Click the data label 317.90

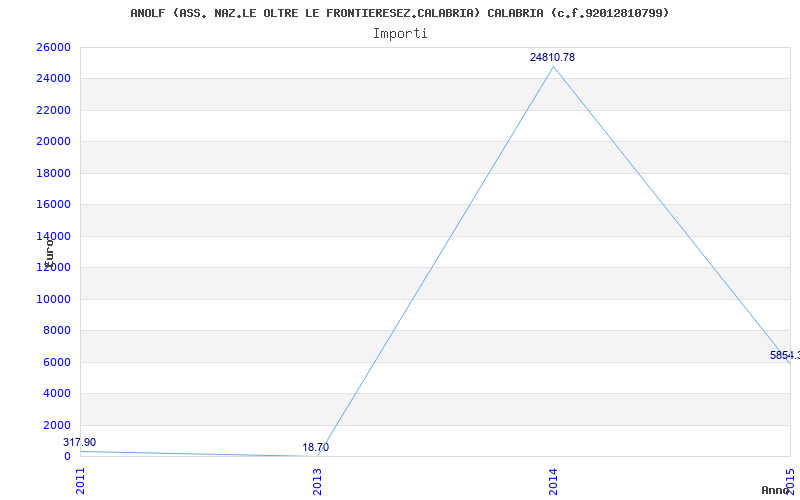[80, 442]
